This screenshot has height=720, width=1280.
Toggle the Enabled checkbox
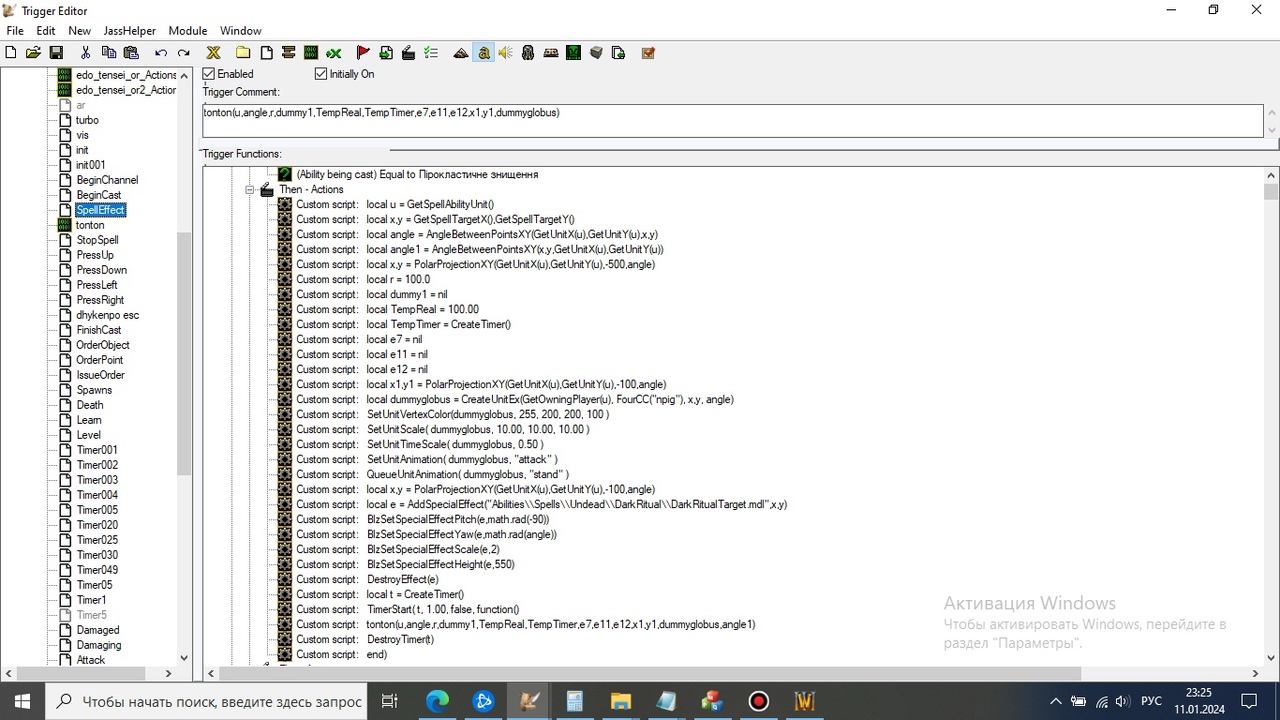(209, 74)
